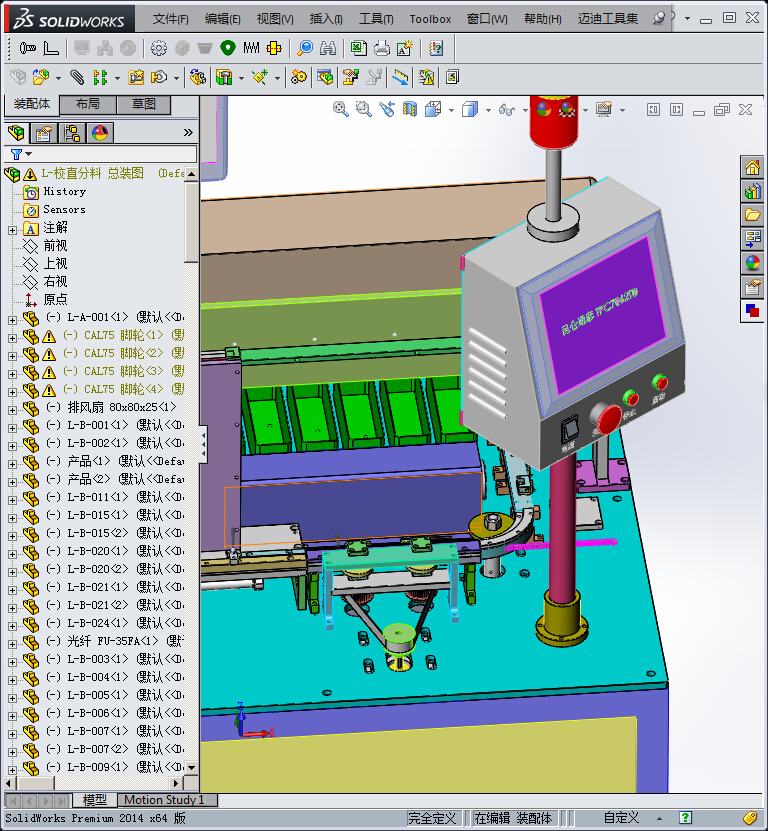This screenshot has height=831, width=768.
Task: Open Display Style dropdown arrow
Action: click(488, 110)
